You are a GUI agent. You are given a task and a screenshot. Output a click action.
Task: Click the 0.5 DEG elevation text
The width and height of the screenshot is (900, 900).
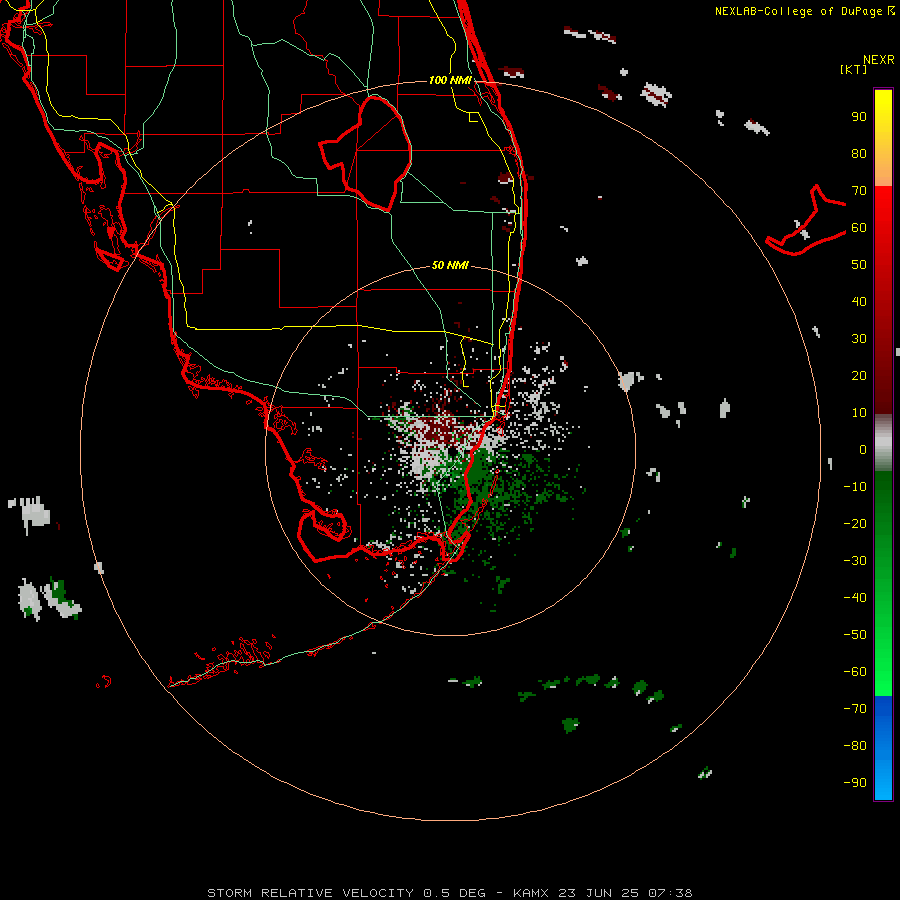click(x=455, y=893)
